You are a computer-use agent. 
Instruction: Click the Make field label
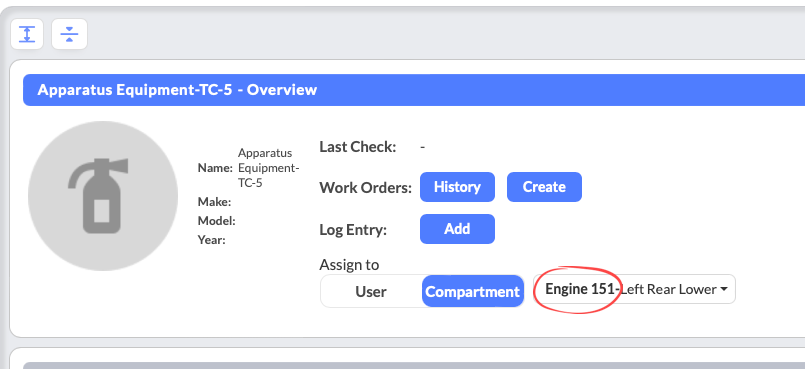click(215, 202)
